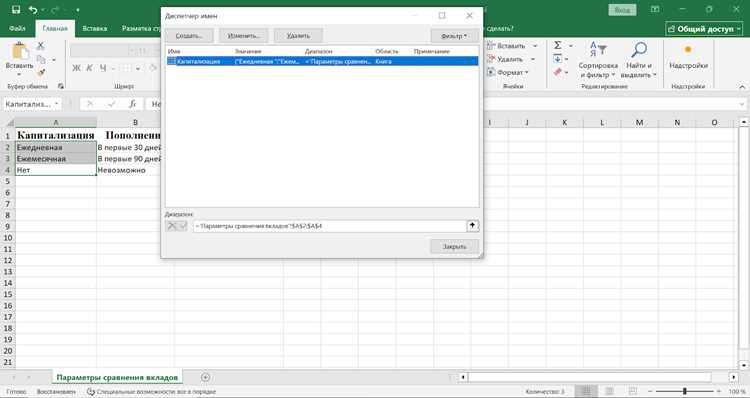
Task: Open ribbon display options icon in title bar
Action: click(x=655, y=10)
